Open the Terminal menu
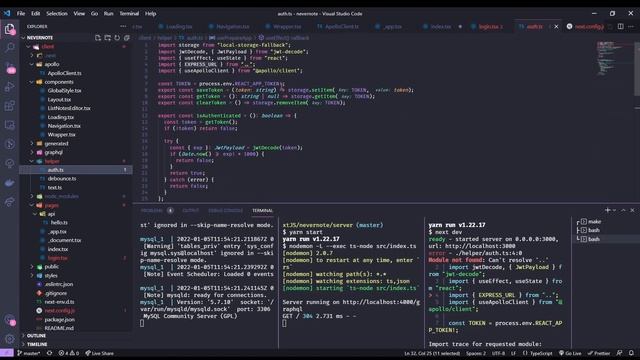640x360 pixels. pyautogui.click(x=129, y=13)
